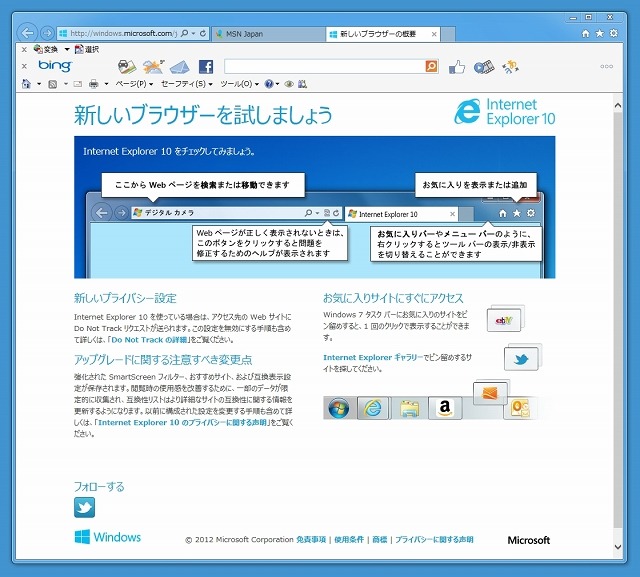Expand the ツール(O) dropdown menu
Screen dimensions: 640x577
click(x=240, y=84)
